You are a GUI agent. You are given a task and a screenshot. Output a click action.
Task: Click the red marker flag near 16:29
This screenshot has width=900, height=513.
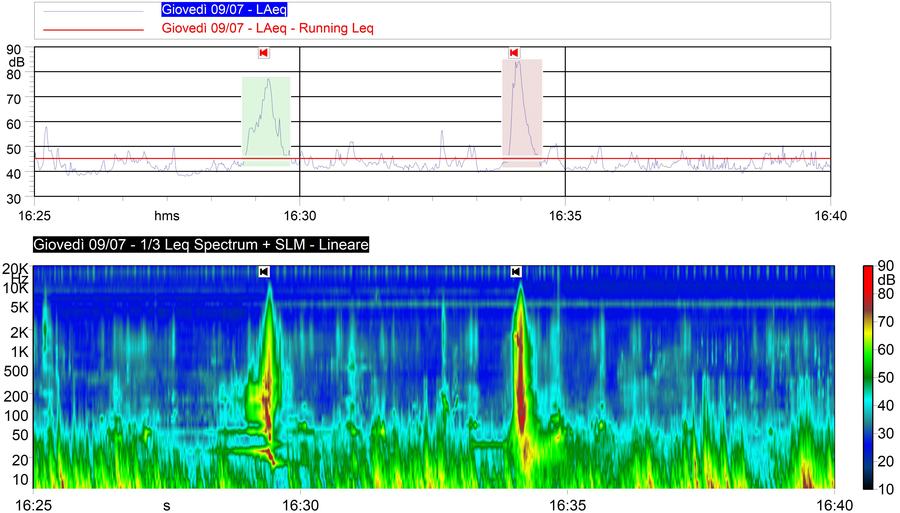263,53
